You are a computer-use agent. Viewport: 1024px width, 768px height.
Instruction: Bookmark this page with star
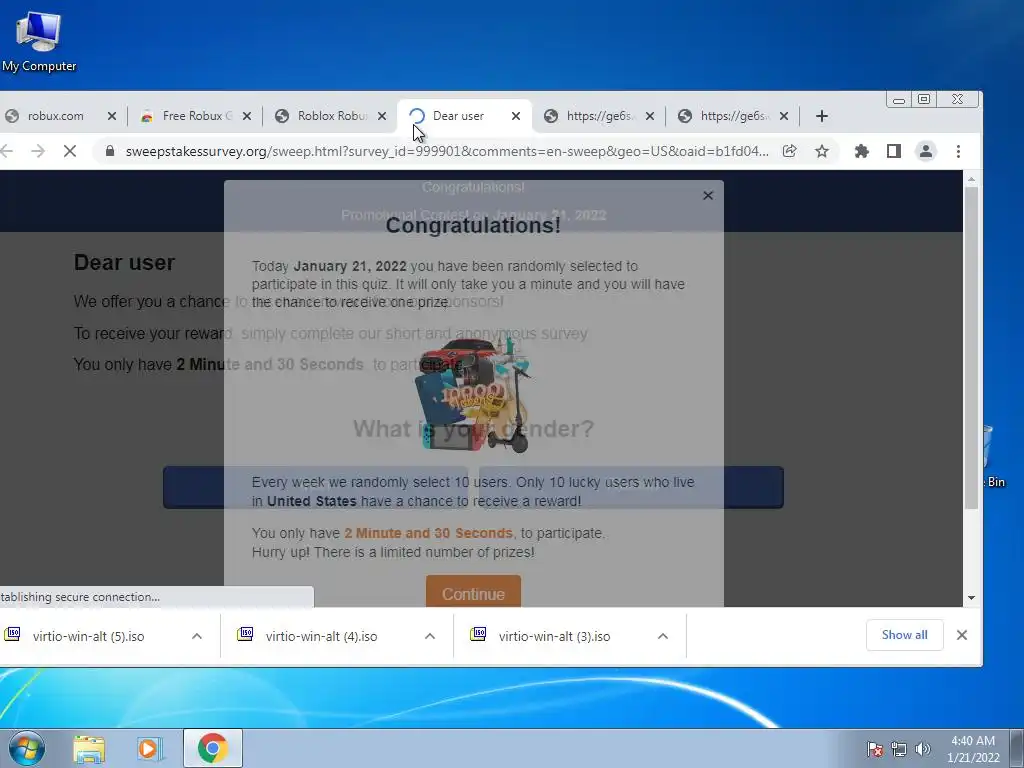[x=822, y=152]
